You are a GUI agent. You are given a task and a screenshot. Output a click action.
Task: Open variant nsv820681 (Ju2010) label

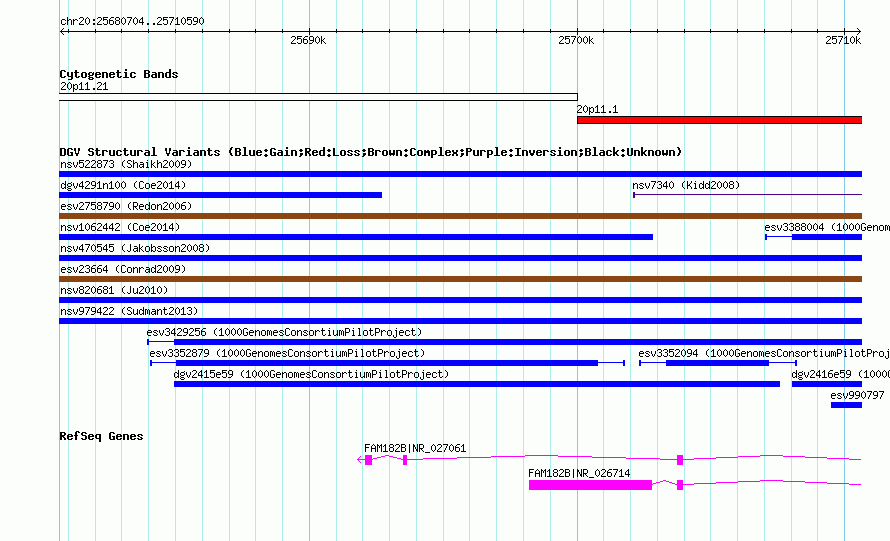click(114, 290)
